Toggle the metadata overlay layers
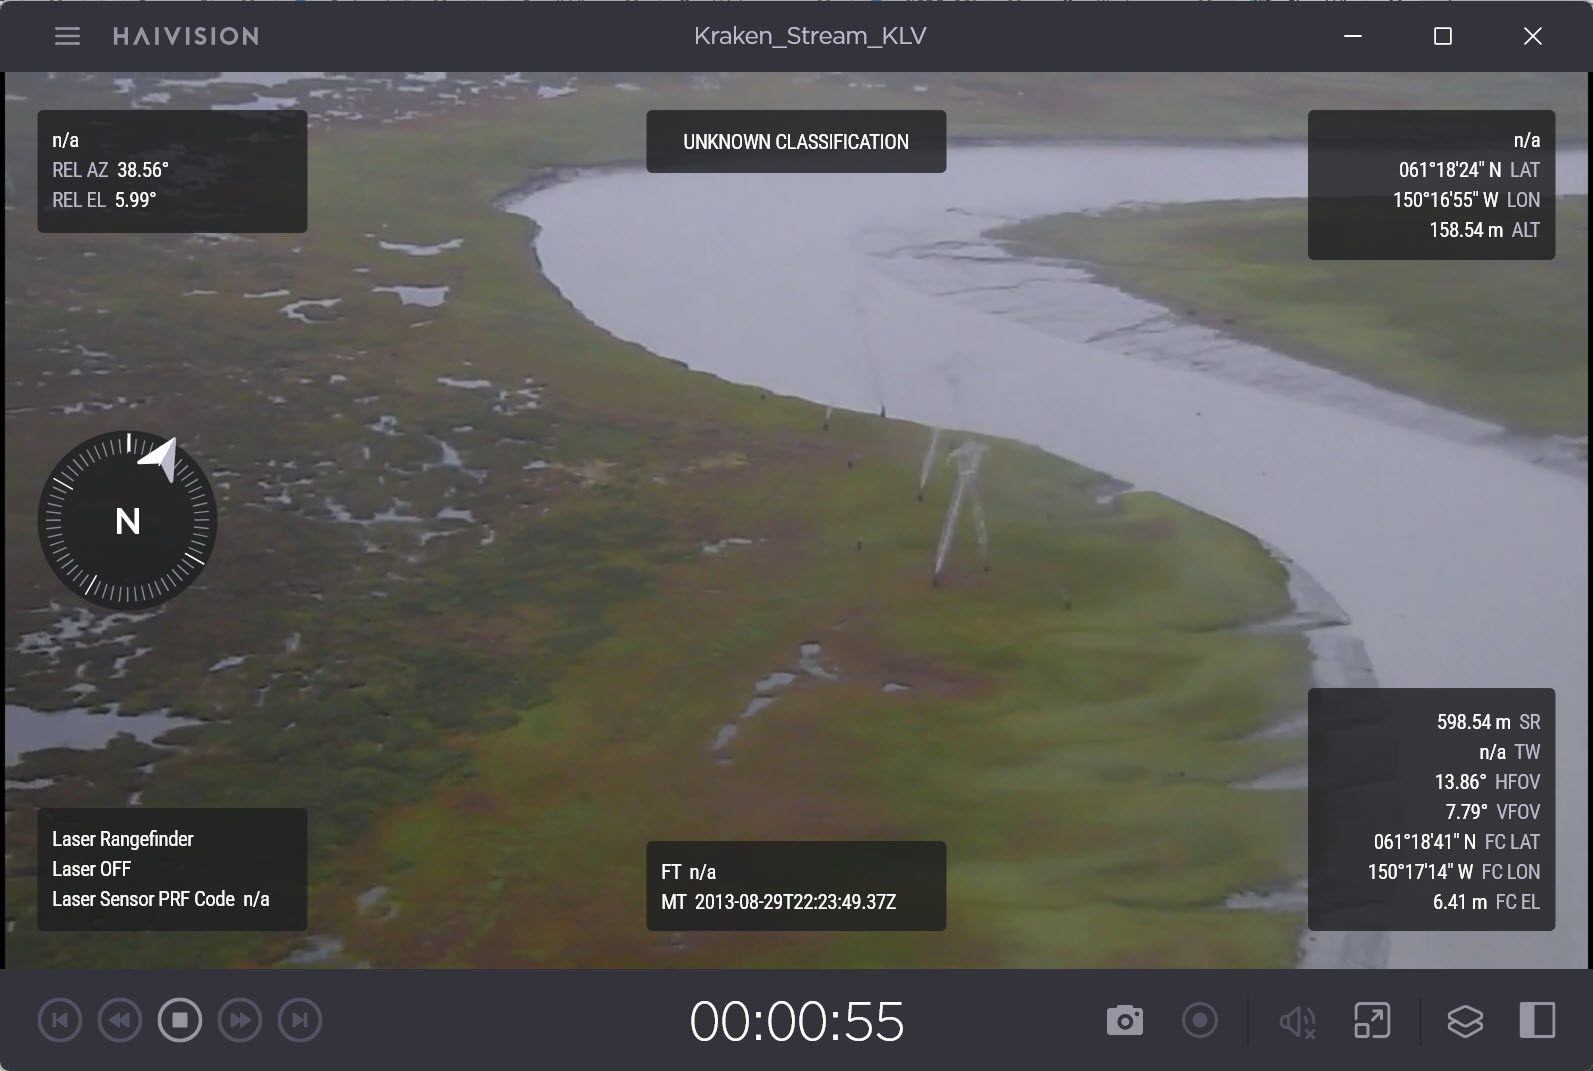This screenshot has width=1593, height=1071. tap(1465, 1021)
